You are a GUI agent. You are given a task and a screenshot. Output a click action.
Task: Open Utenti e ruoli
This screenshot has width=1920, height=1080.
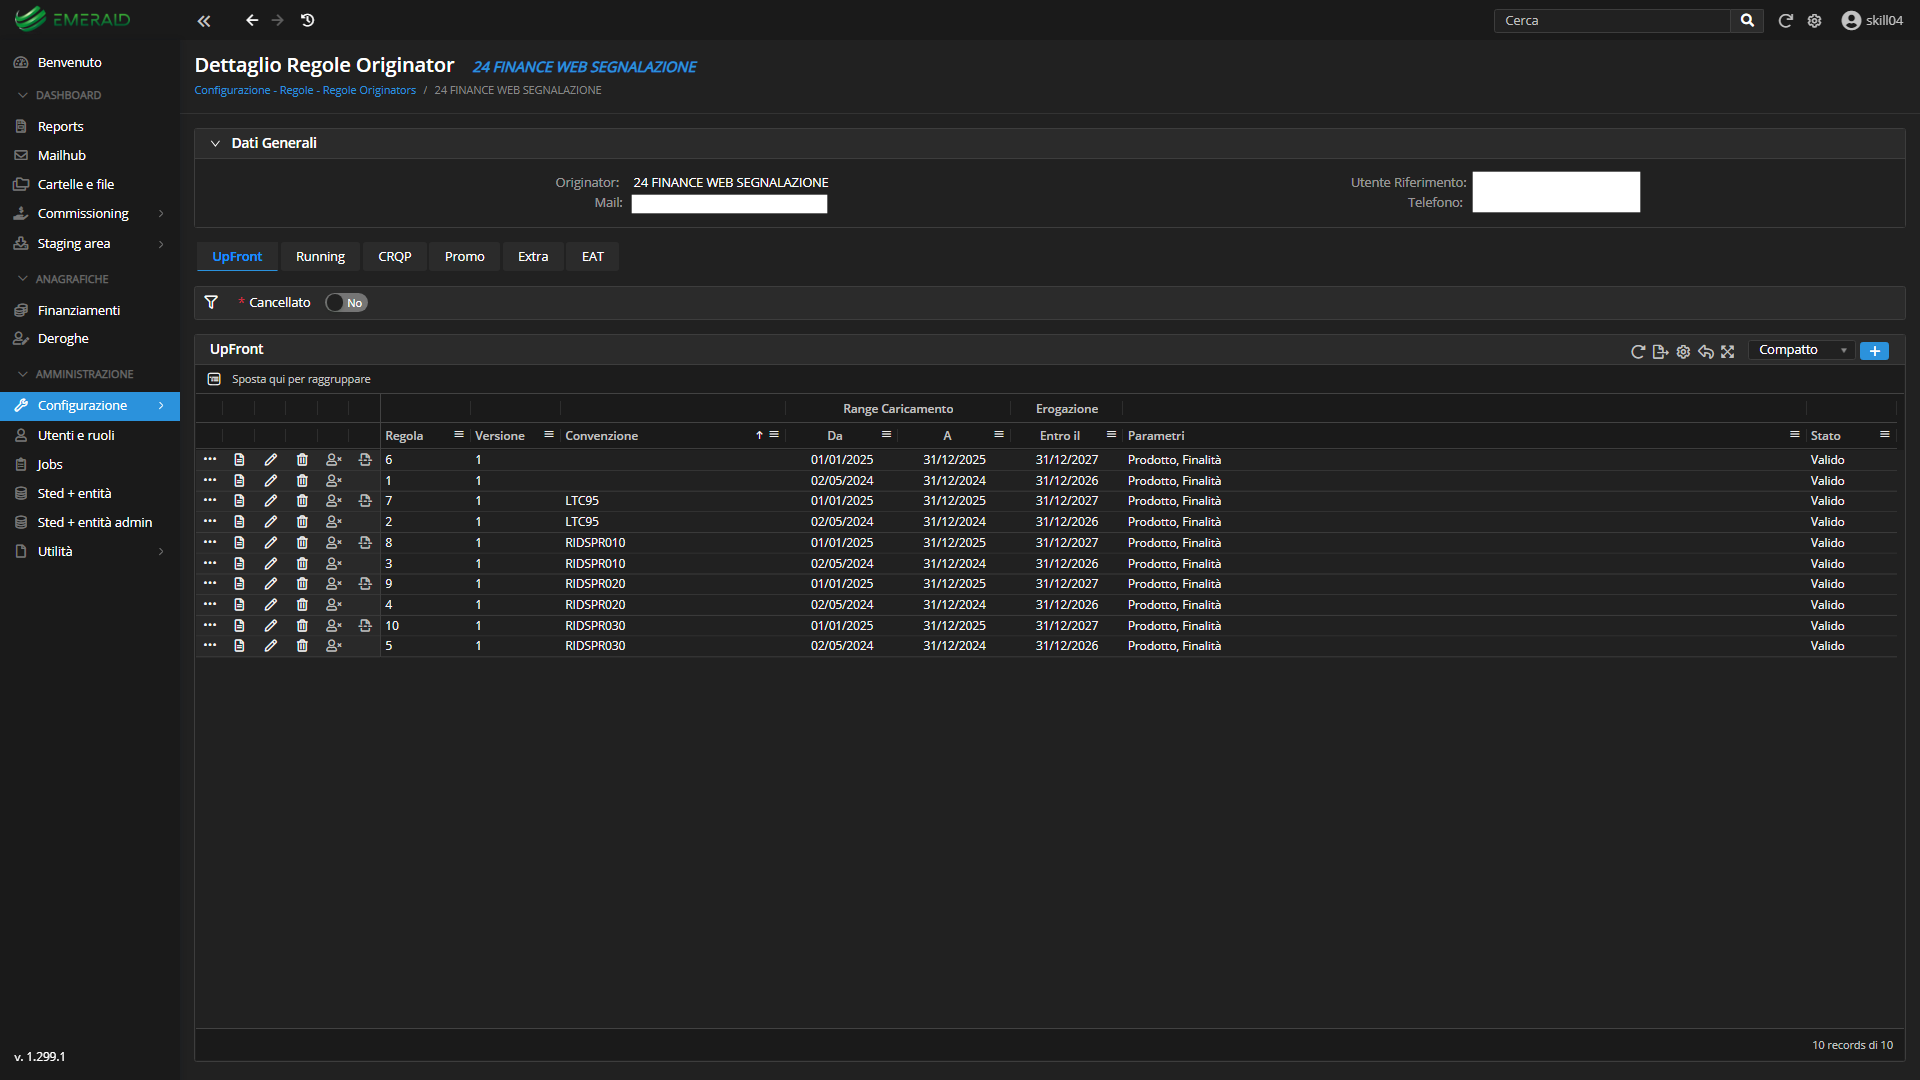pyautogui.click(x=75, y=435)
